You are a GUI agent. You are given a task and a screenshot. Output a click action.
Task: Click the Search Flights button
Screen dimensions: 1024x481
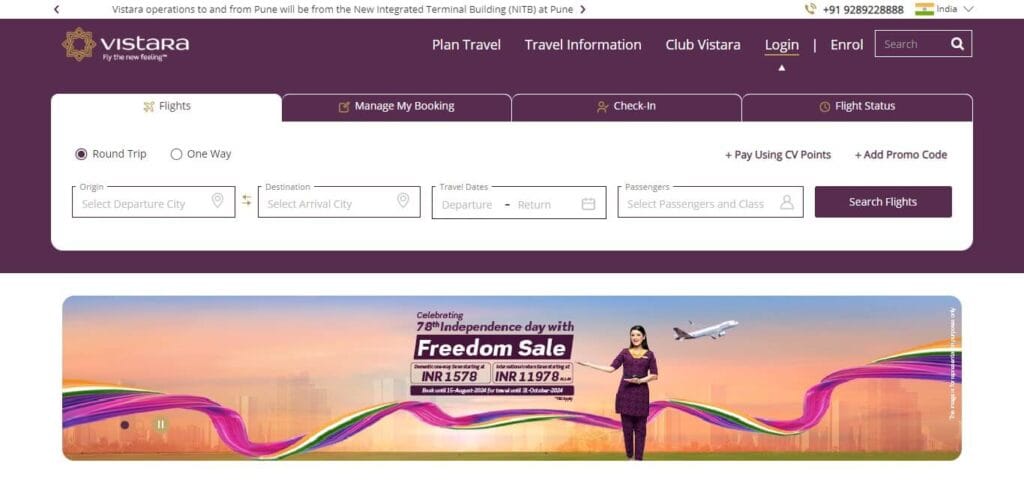(883, 202)
